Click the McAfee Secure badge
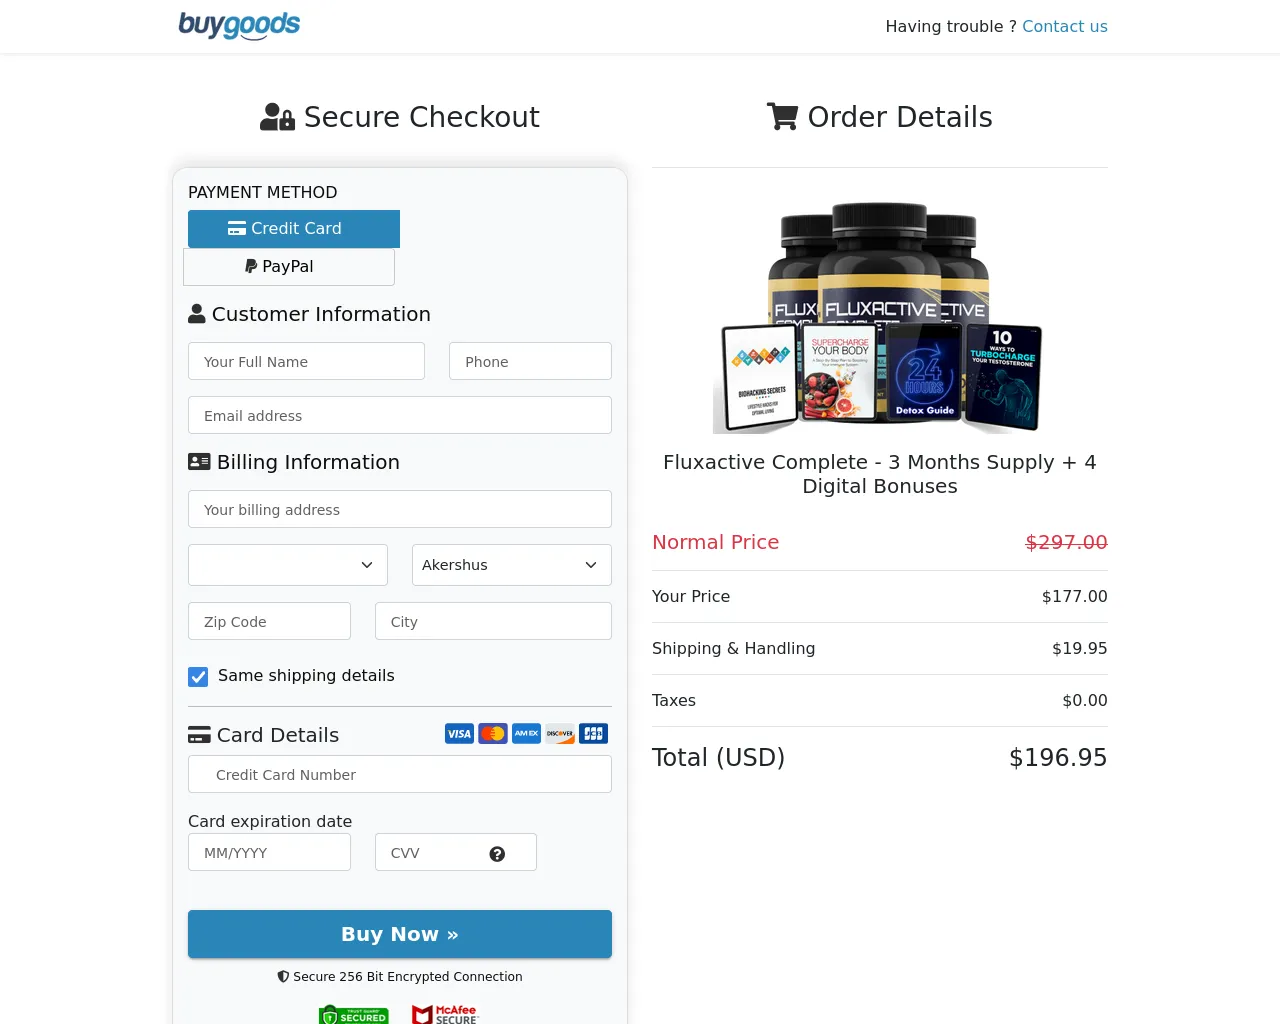 click(446, 1014)
